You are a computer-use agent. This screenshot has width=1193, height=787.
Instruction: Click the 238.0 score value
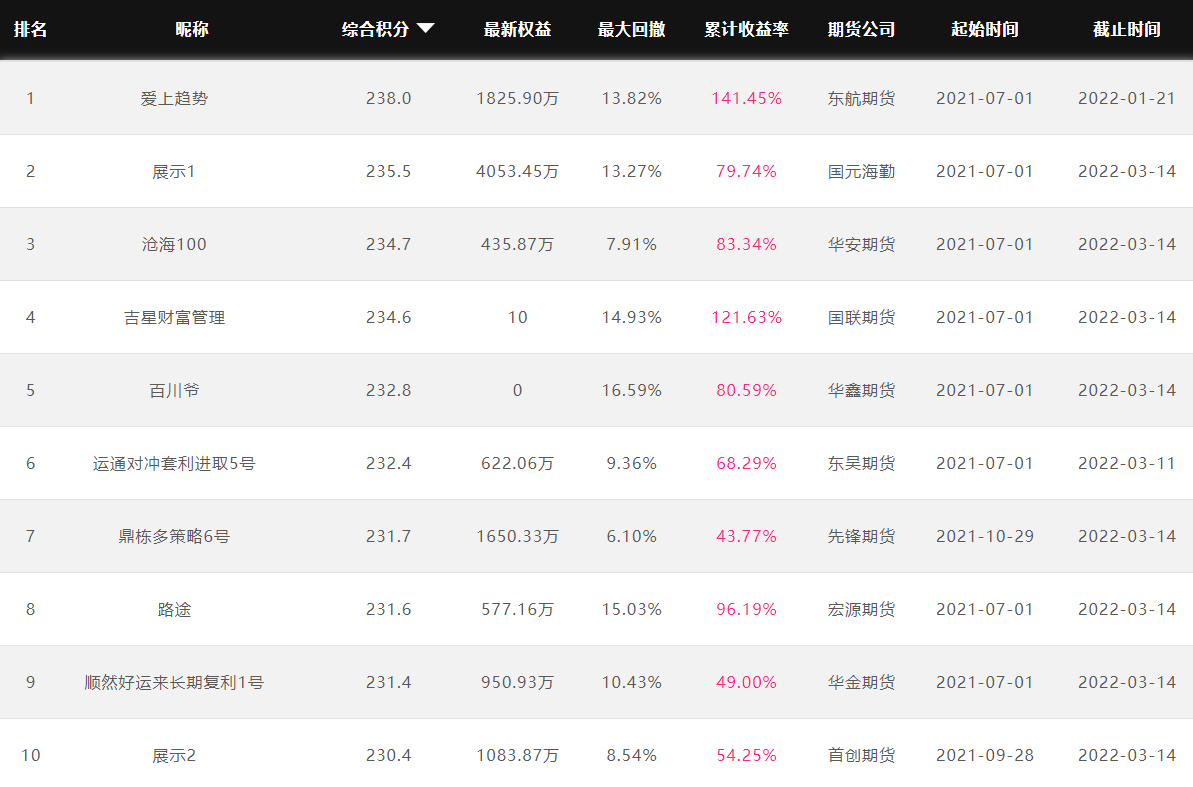389,98
